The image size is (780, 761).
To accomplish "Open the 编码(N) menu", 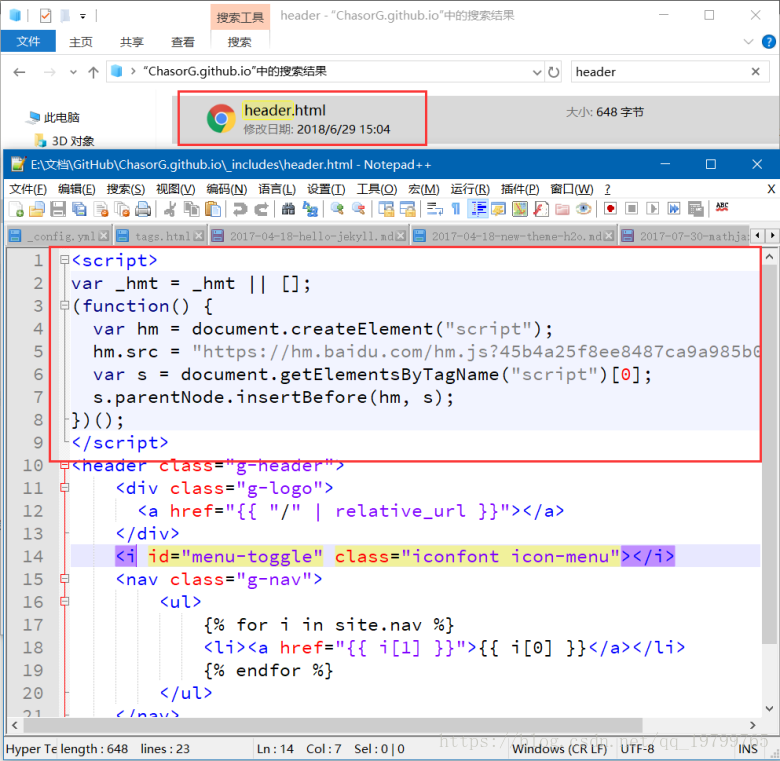I will pyautogui.click(x=227, y=190).
